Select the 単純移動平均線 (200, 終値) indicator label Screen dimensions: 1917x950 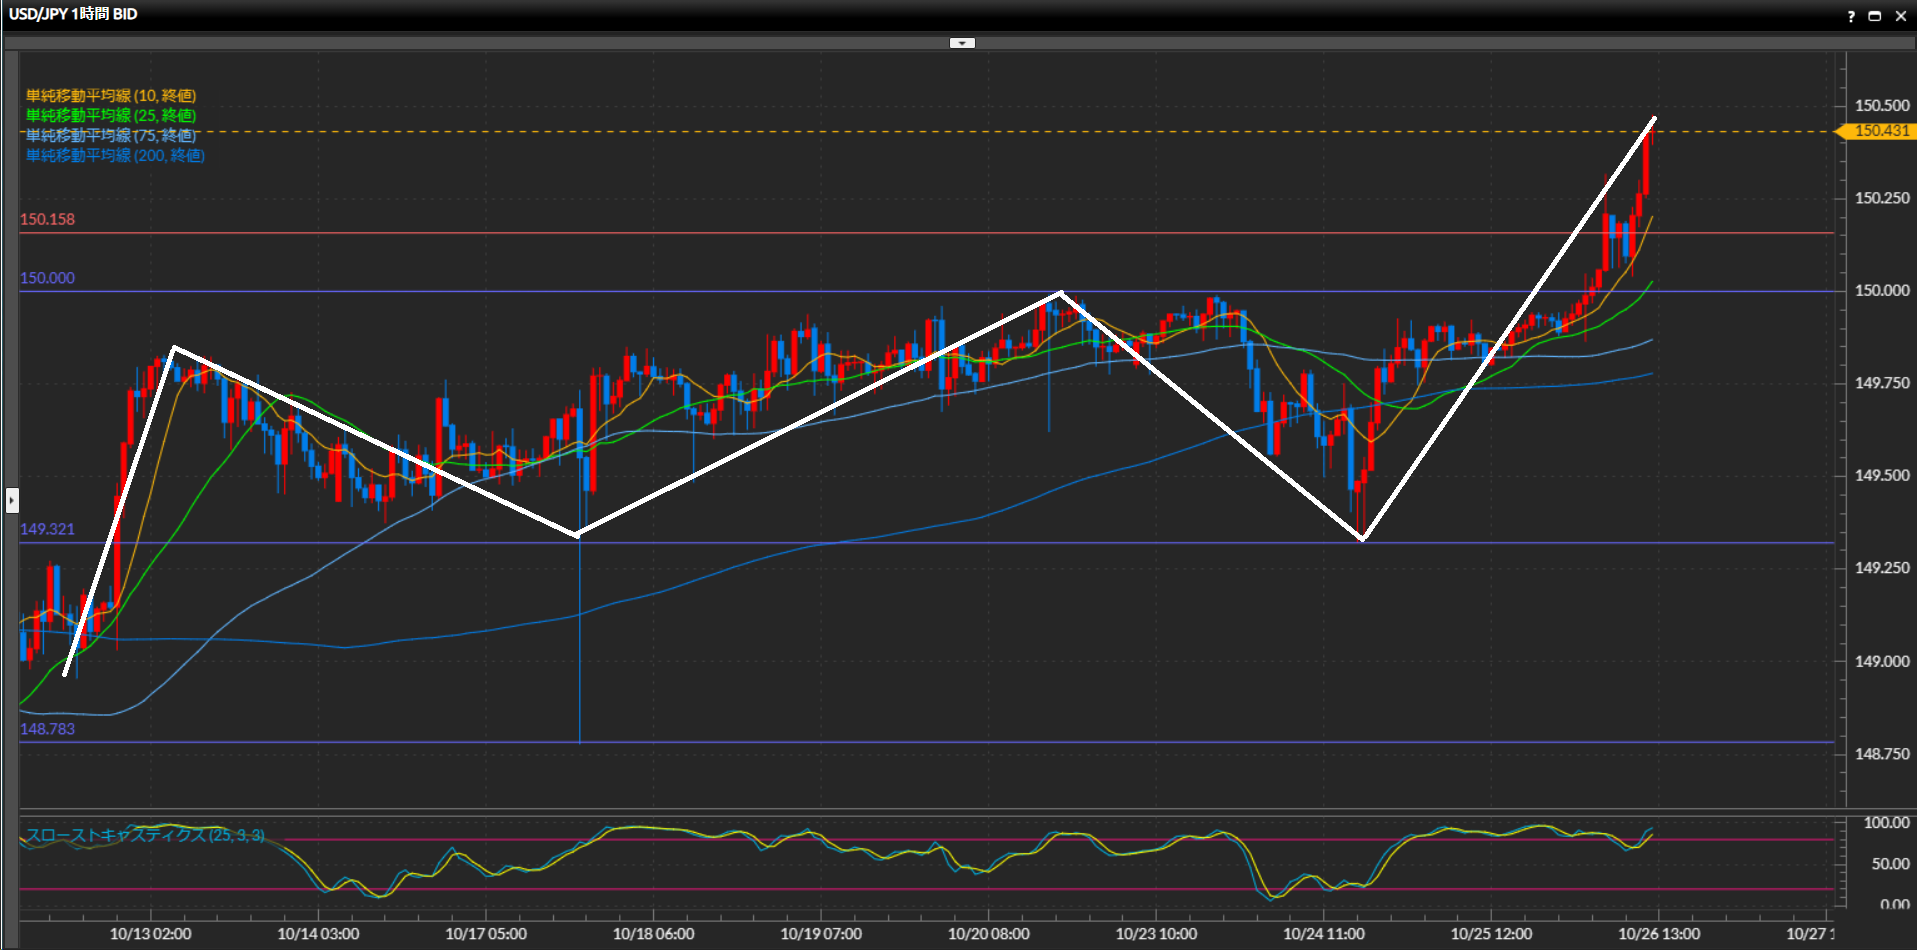[x=115, y=155]
